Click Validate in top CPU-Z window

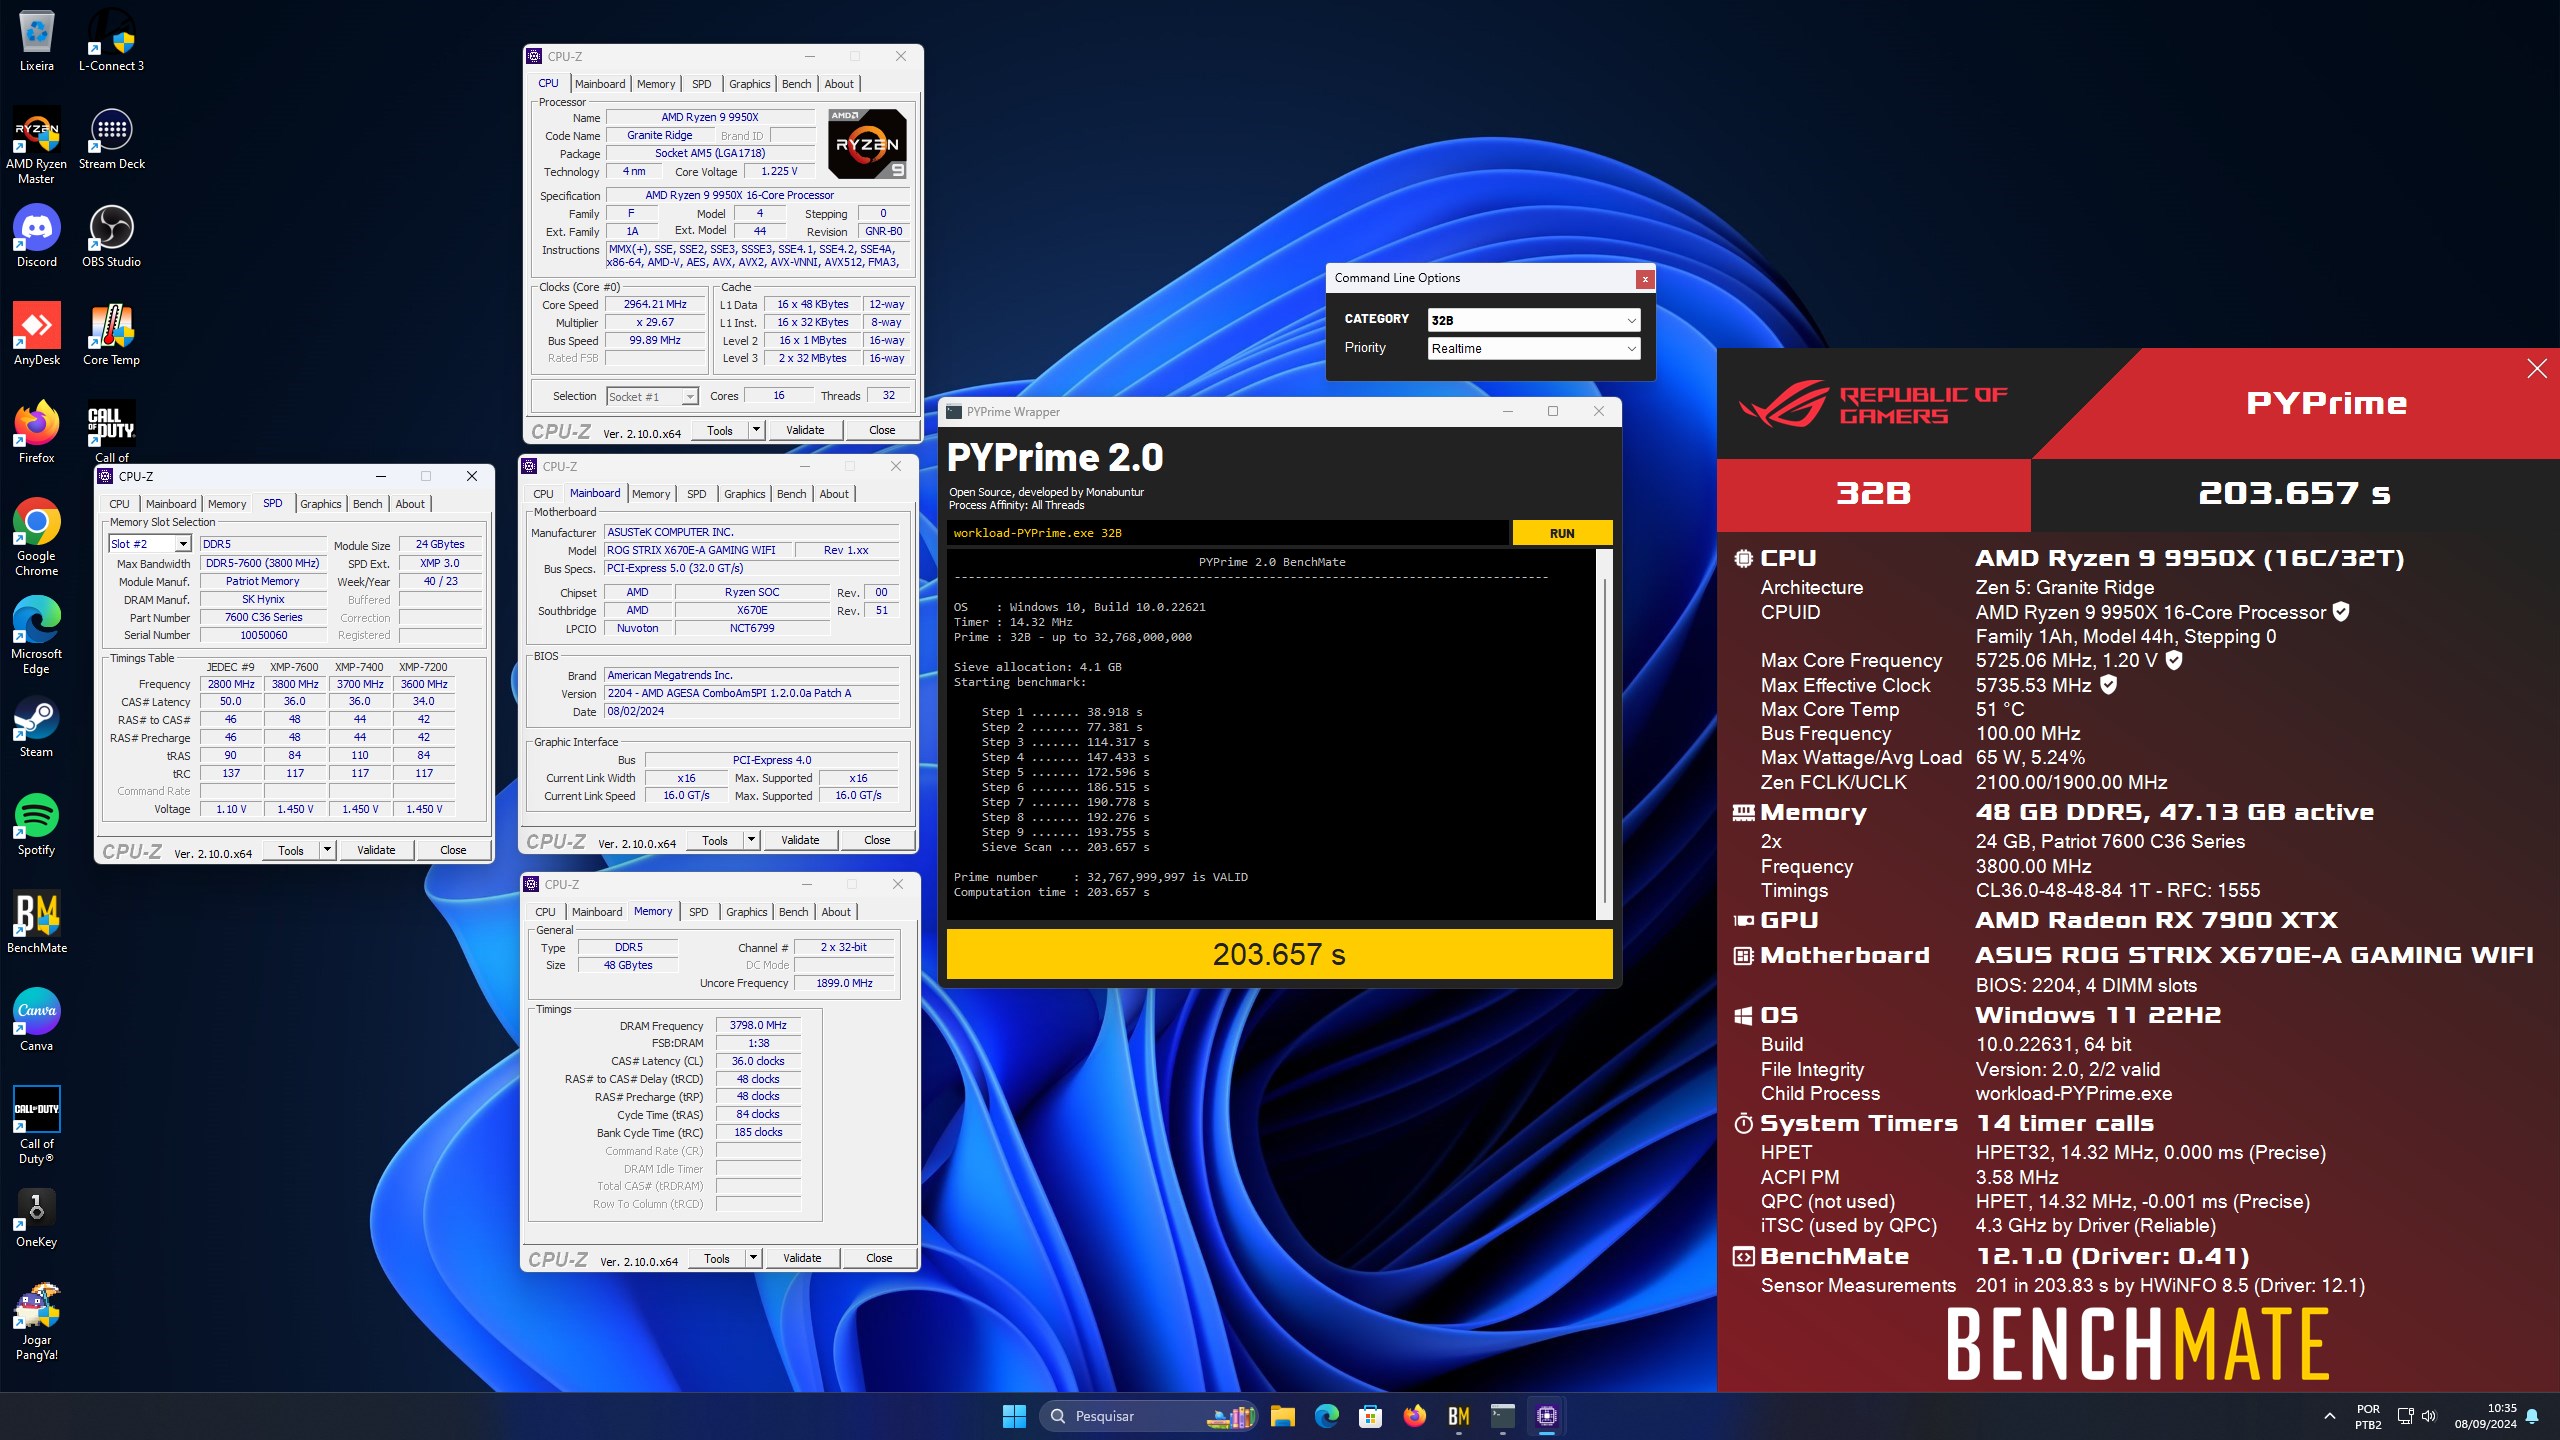pyautogui.click(x=805, y=430)
